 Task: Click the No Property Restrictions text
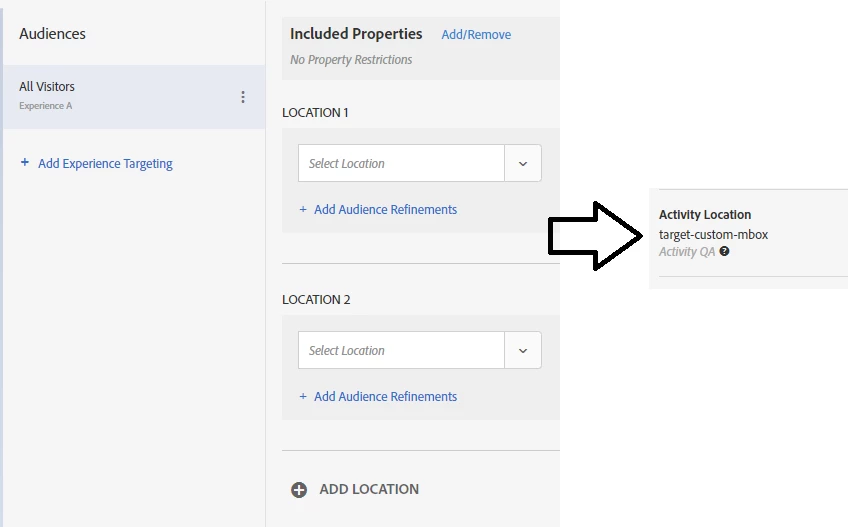click(351, 60)
